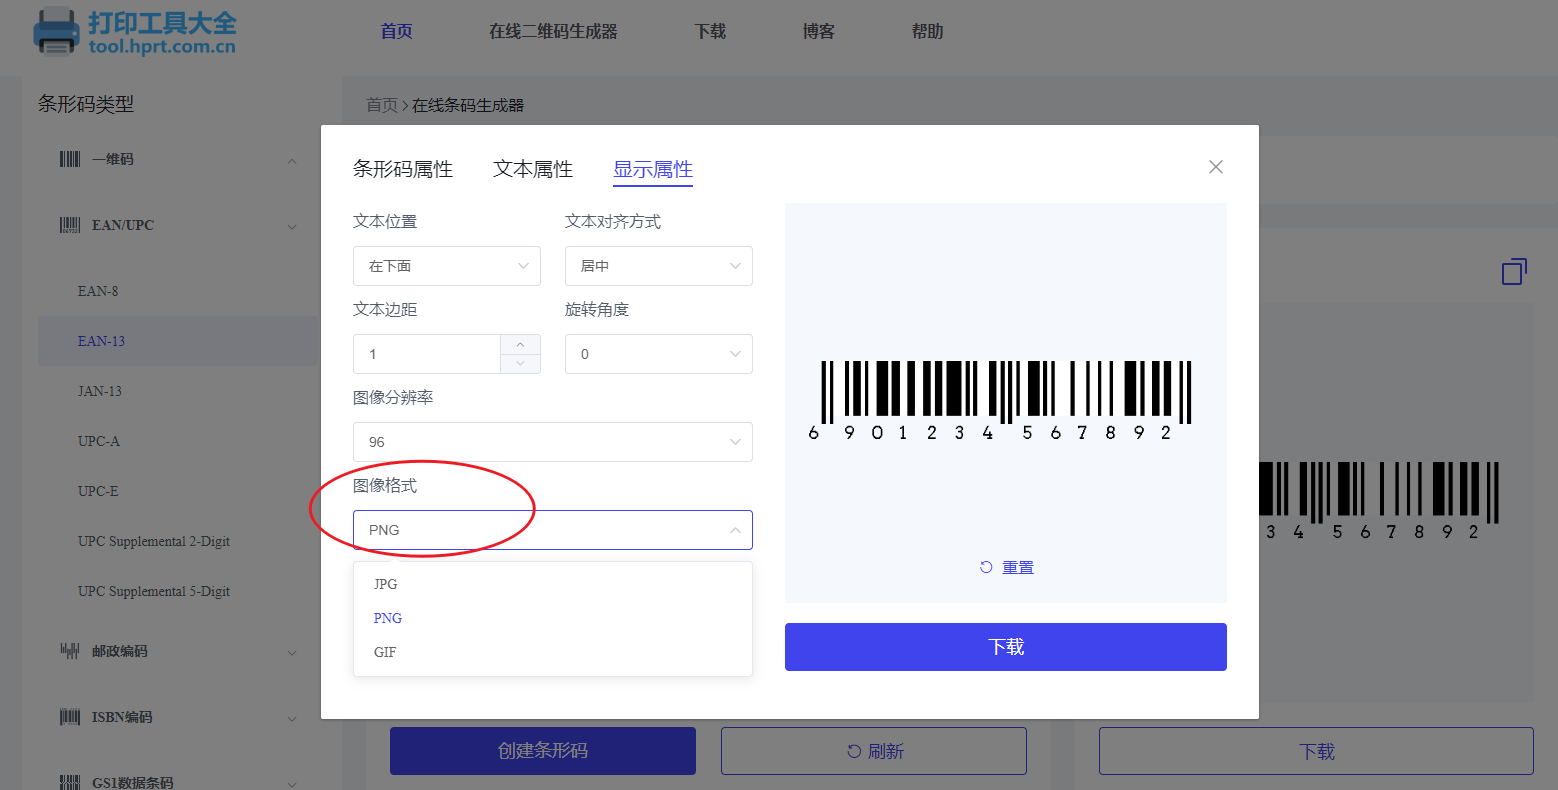
Task: Open the 旋转角度 dropdown
Action: [659, 354]
